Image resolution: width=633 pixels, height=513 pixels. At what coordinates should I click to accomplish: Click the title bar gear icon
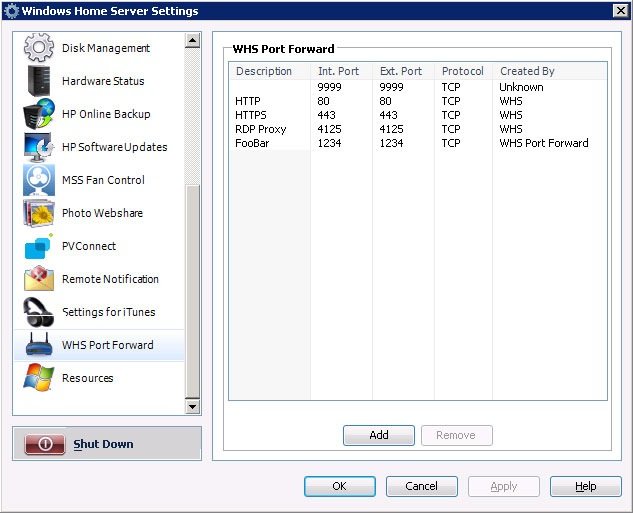(x=11, y=11)
